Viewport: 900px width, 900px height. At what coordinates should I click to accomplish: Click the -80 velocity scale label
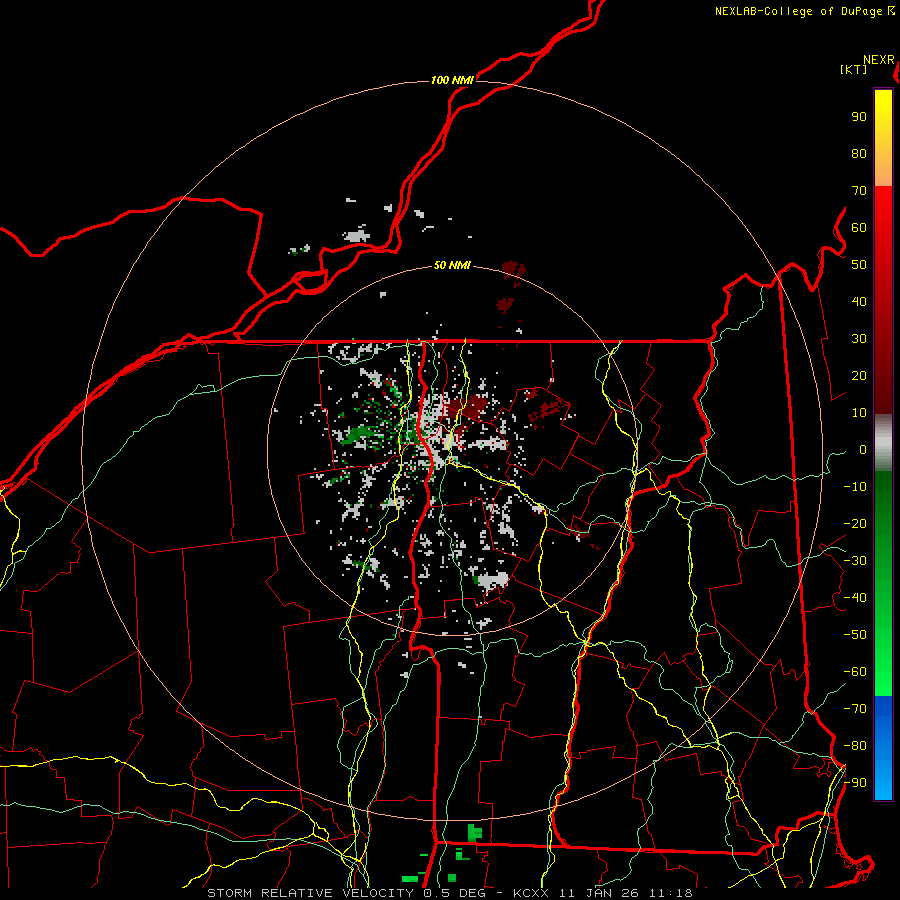coord(855,746)
